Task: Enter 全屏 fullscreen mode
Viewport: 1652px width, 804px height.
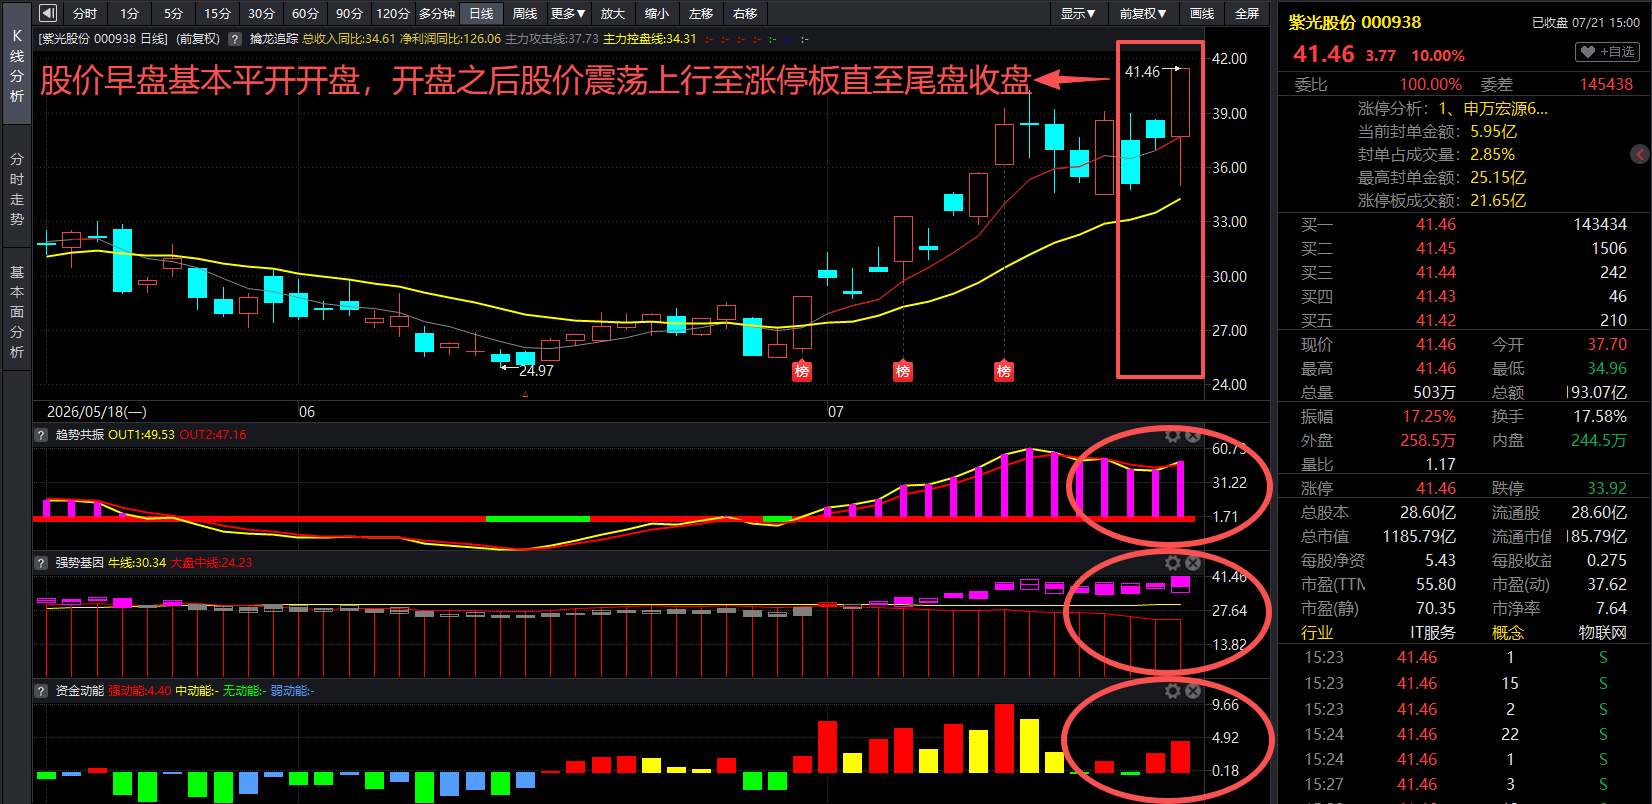Action: coord(1247,13)
